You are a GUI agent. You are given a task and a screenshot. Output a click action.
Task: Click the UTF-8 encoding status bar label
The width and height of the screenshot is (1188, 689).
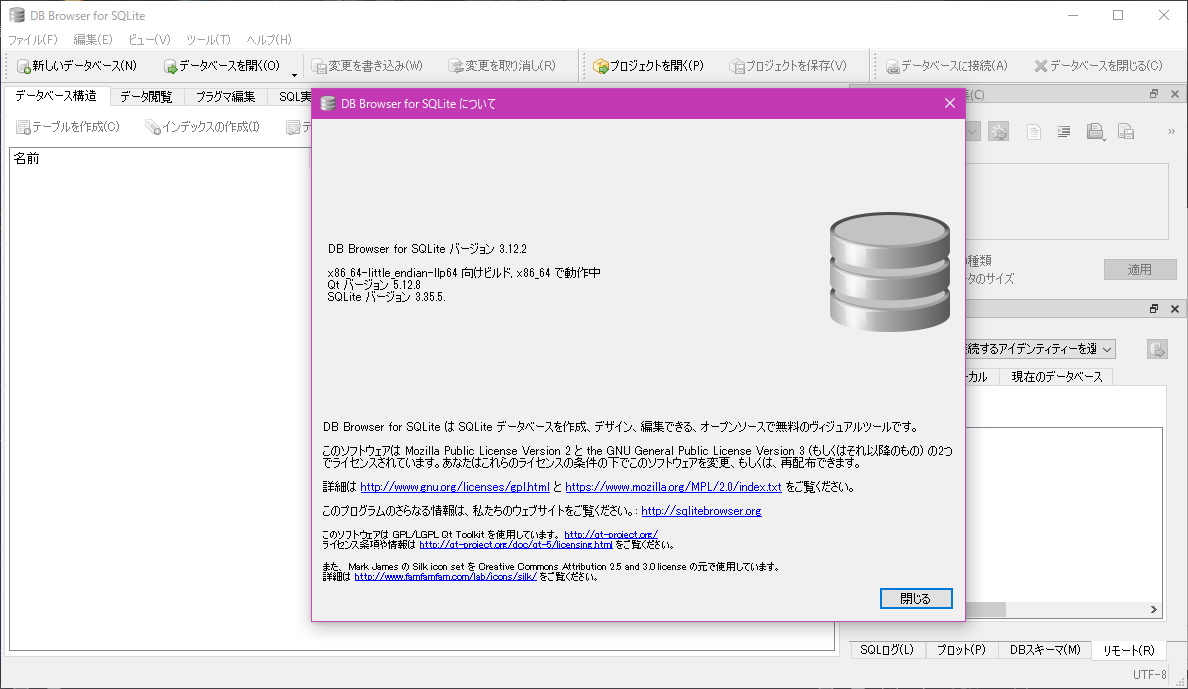point(1149,675)
